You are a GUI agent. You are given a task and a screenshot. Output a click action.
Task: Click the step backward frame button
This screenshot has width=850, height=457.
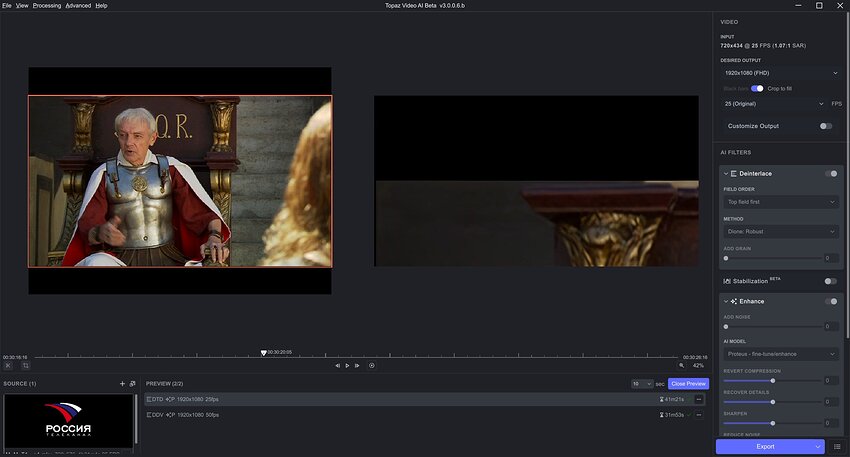pyautogui.click(x=337, y=366)
